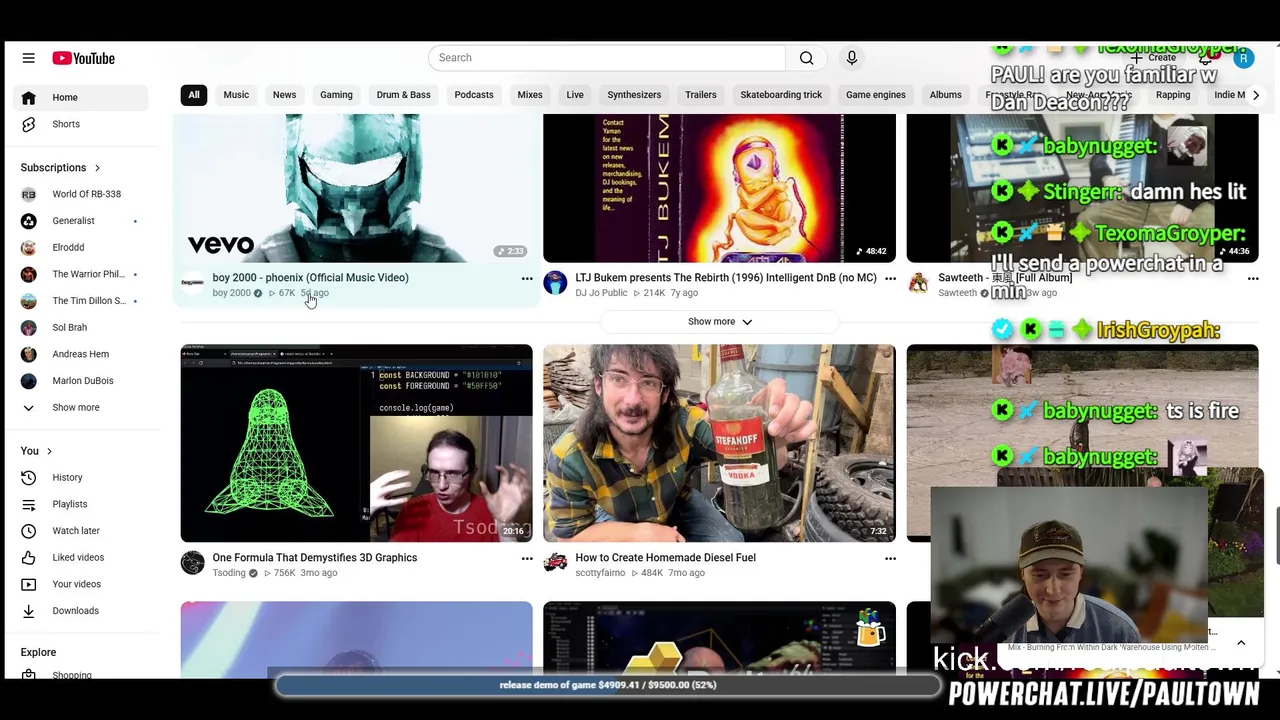Start voice search with microphone
Viewport: 1280px width, 720px height.
(852, 58)
